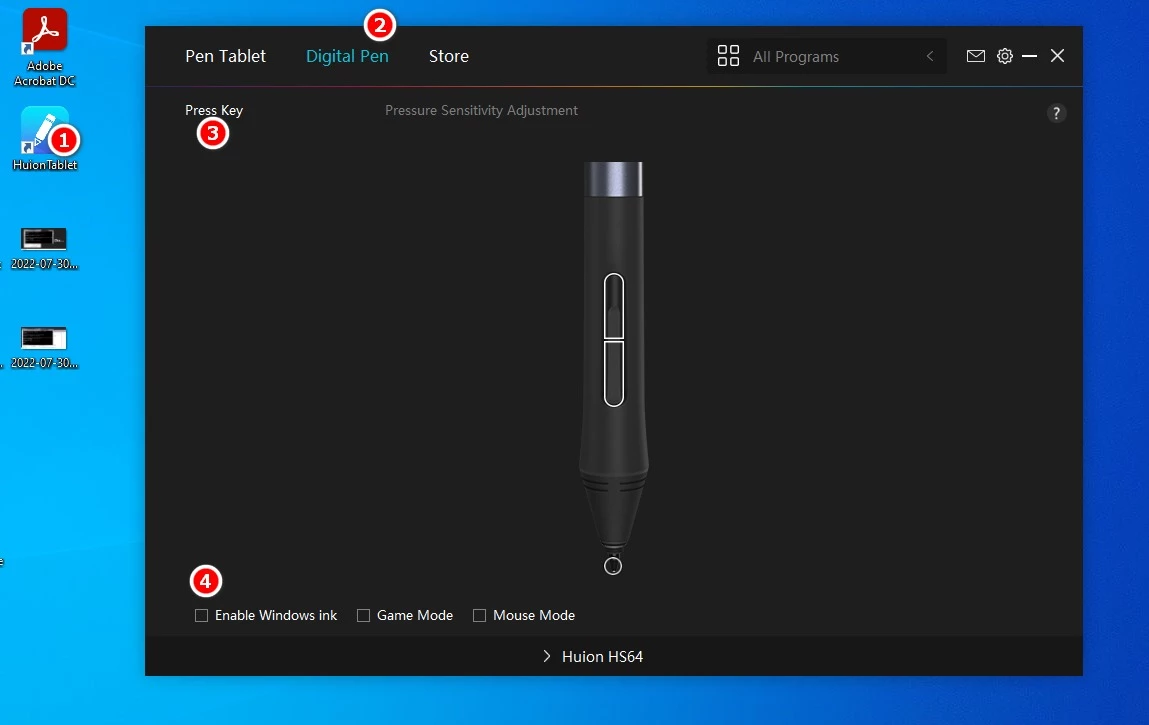Close the Huion driver window
Image resolution: width=1149 pixels, height=725 pixels.
pyautogui.click(x=1057, y=56)
